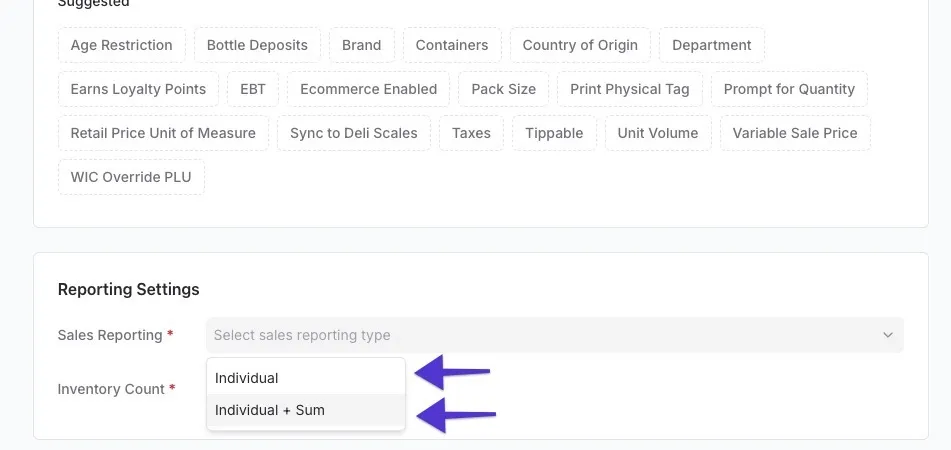Open the Sales Reporting dropdown chevron
Screen dimensions: 951x450
coord(887,335)
